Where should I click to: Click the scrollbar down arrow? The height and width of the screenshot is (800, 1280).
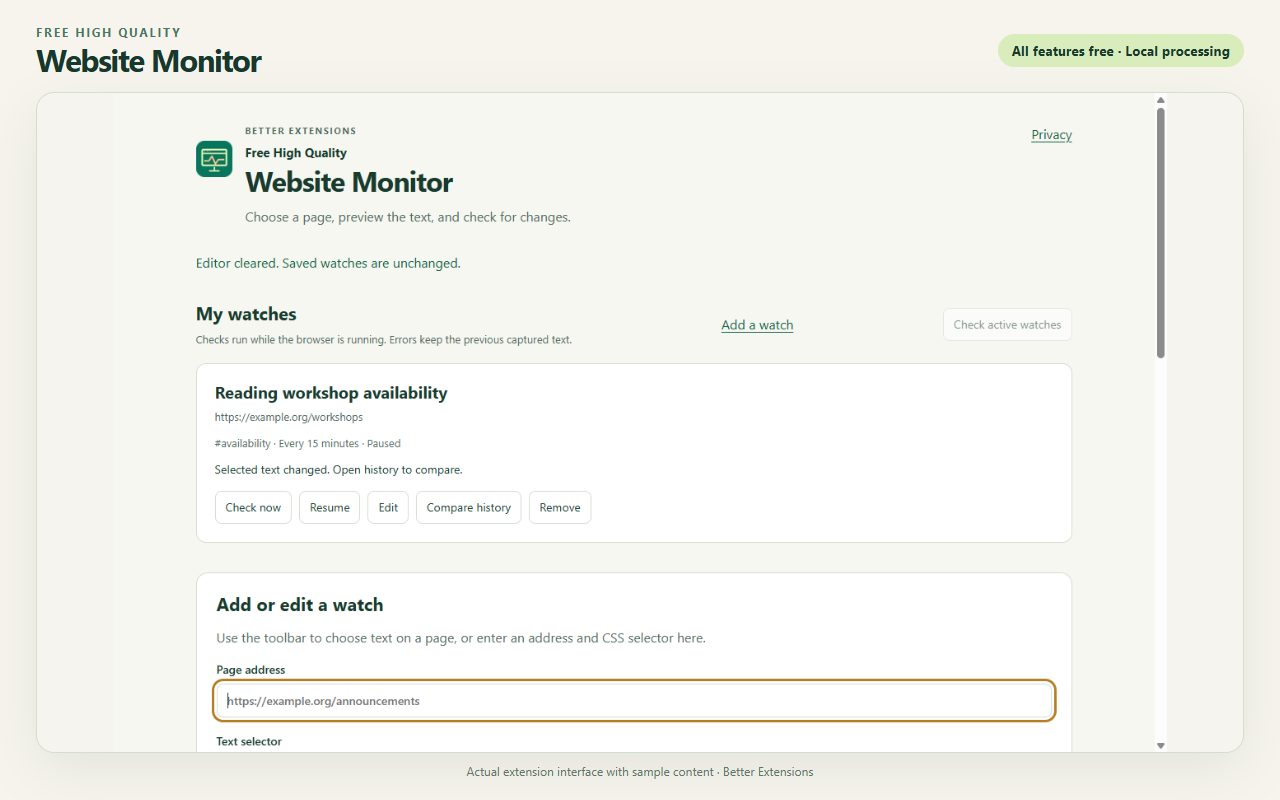(1161, 745)
